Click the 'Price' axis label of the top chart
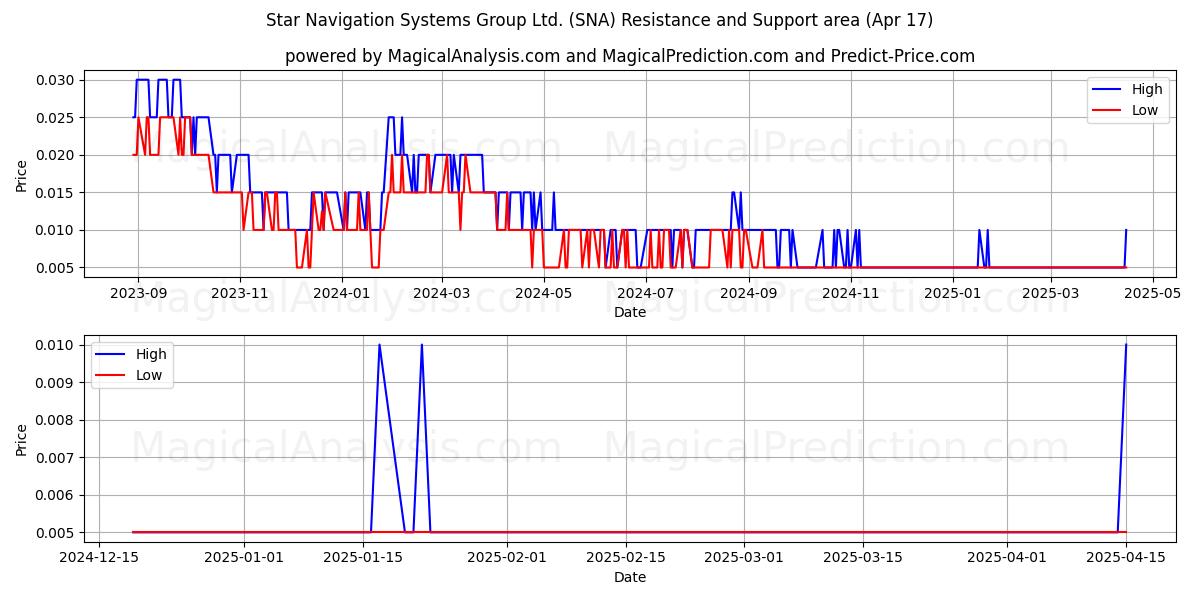The height and width of the screenshot is (600, 1200). (x=22, y=174)
